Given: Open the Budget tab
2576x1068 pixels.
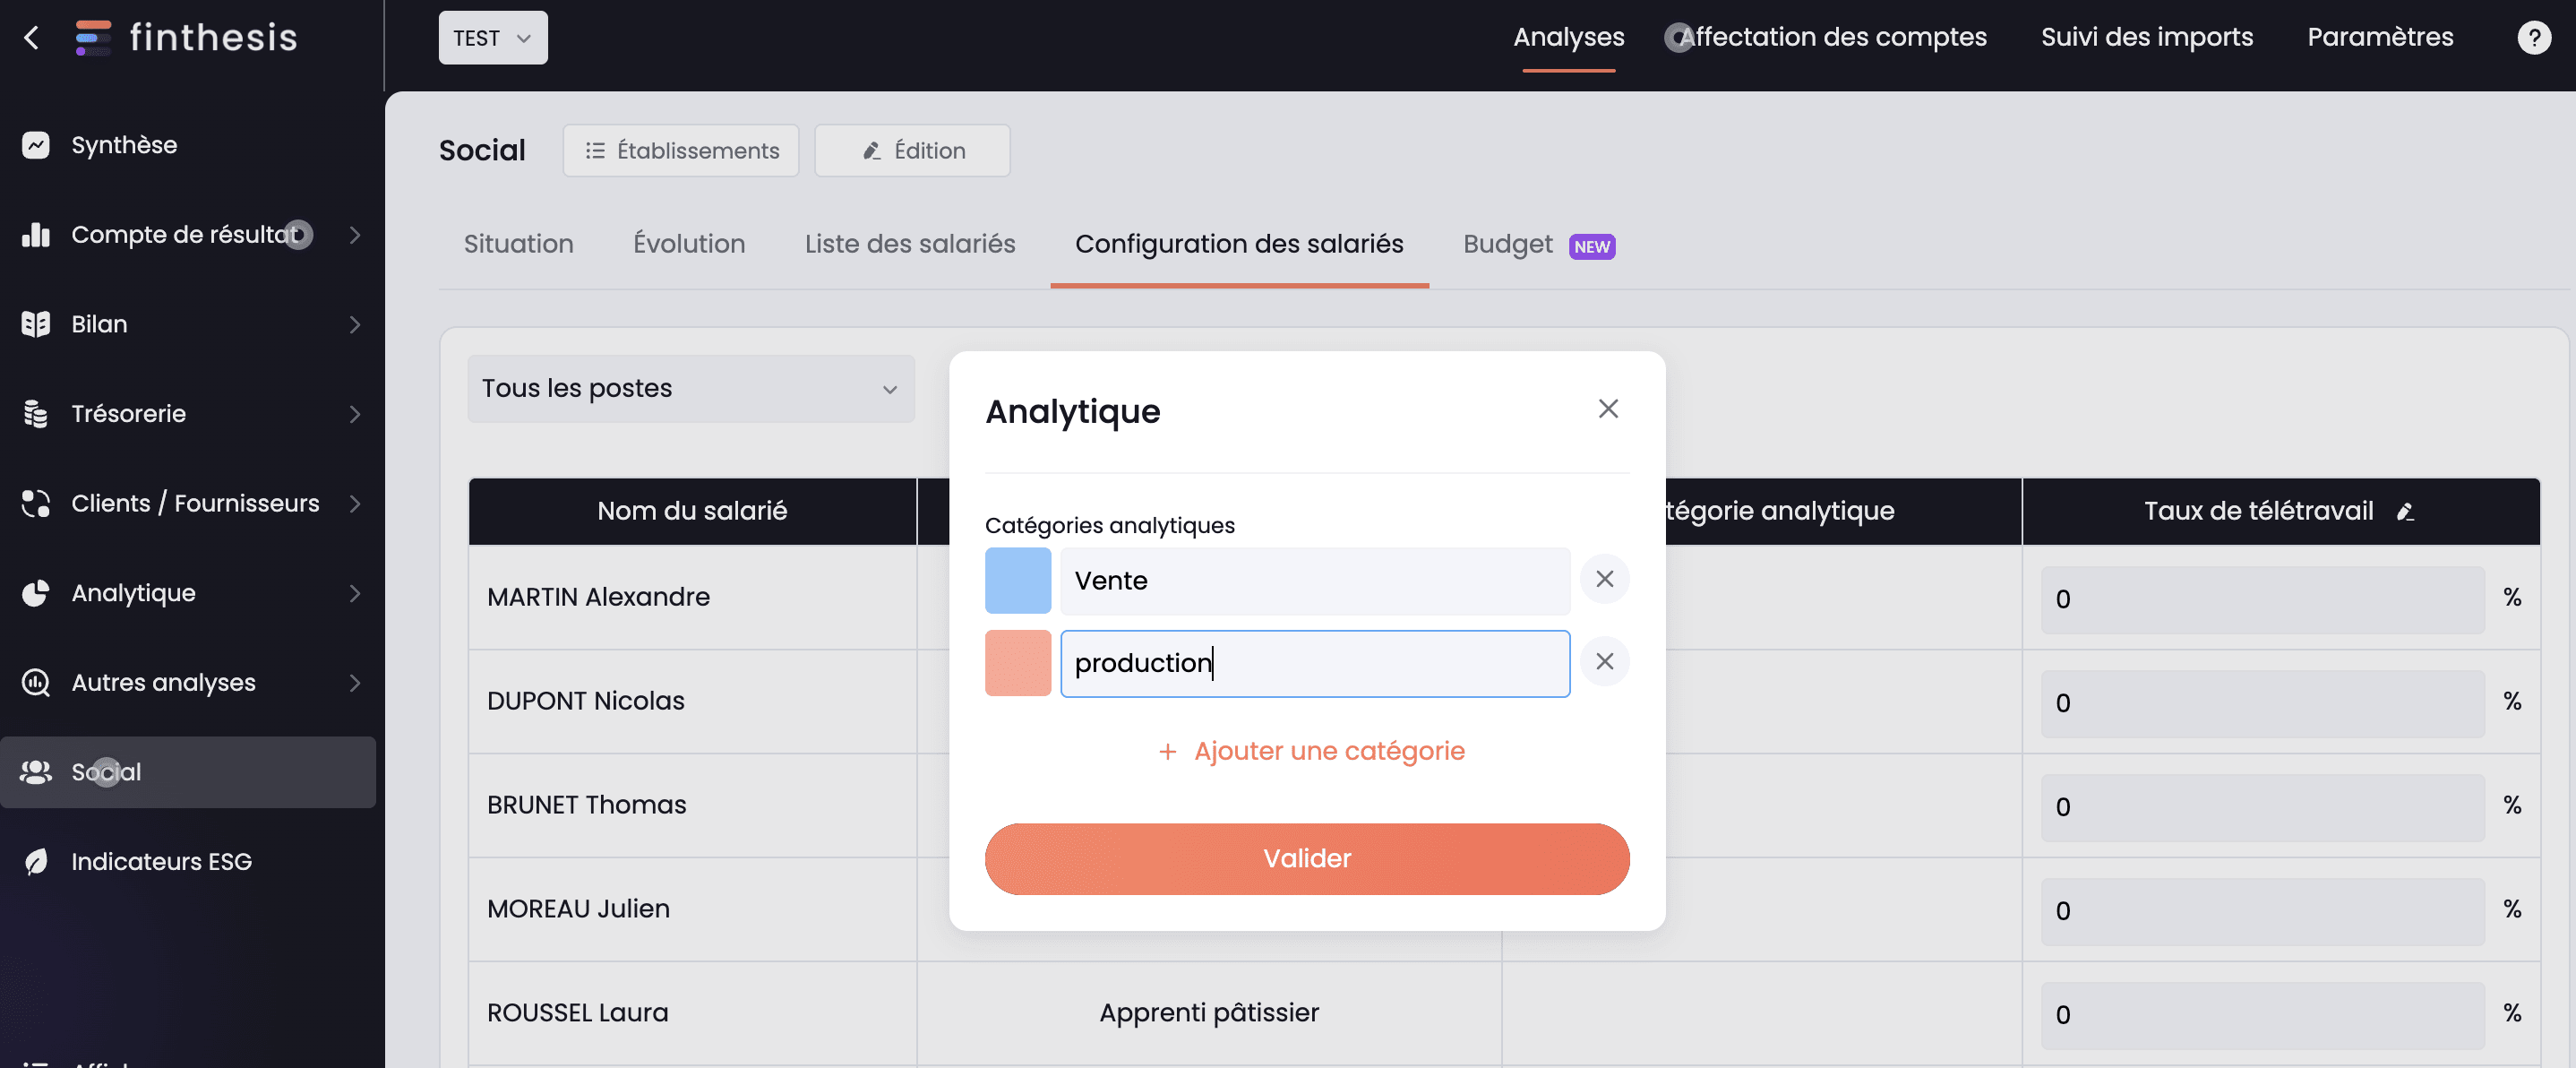Looking at the screenshot, I should click(1507, 244).
